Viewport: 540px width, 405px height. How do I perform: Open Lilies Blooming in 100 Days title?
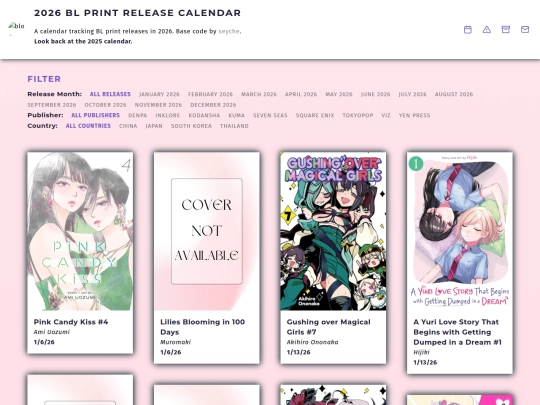tap(202, 327)
